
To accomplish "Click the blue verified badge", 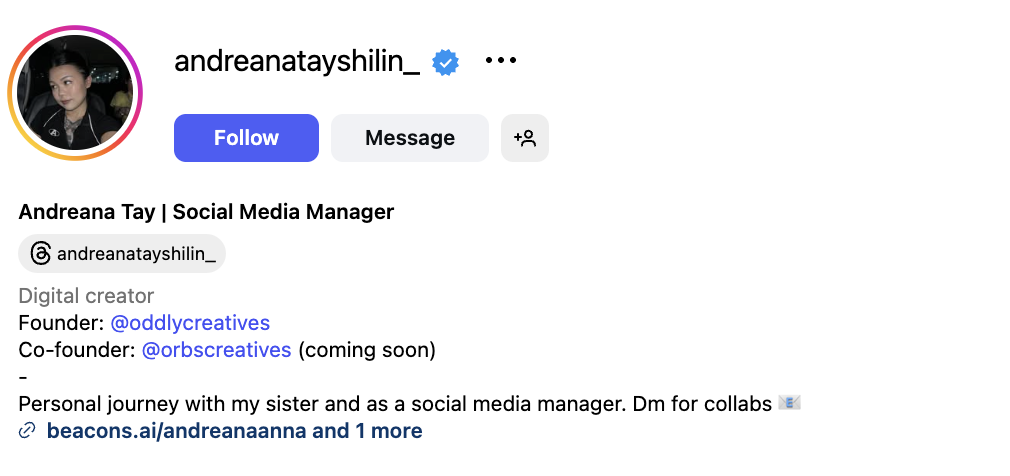I will 445,62.
